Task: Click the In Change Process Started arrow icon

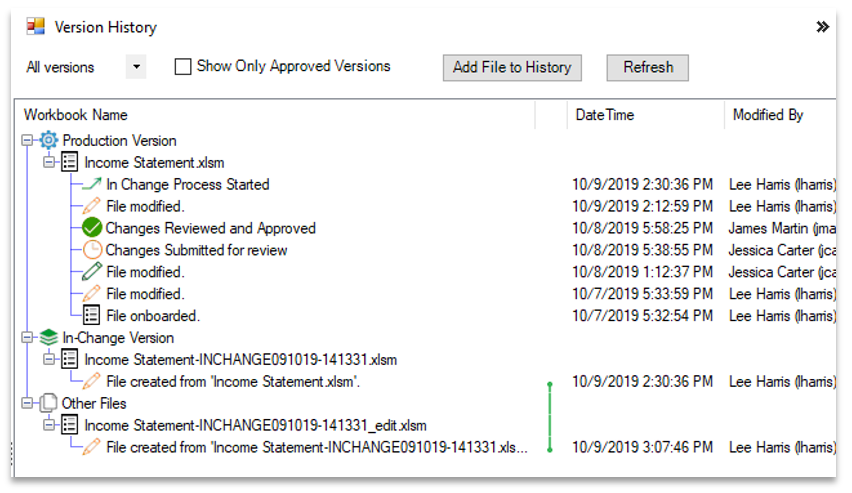Action: (x=92, y=184)
